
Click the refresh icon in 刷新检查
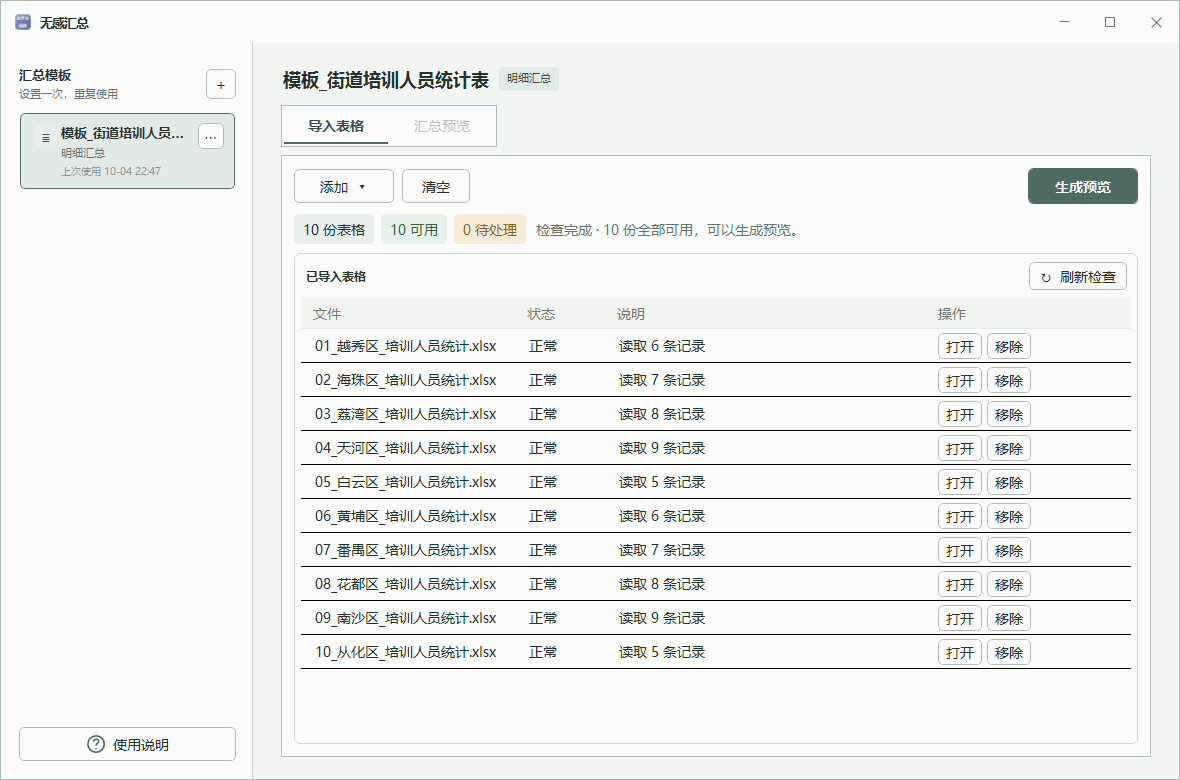click(1045, 278)
